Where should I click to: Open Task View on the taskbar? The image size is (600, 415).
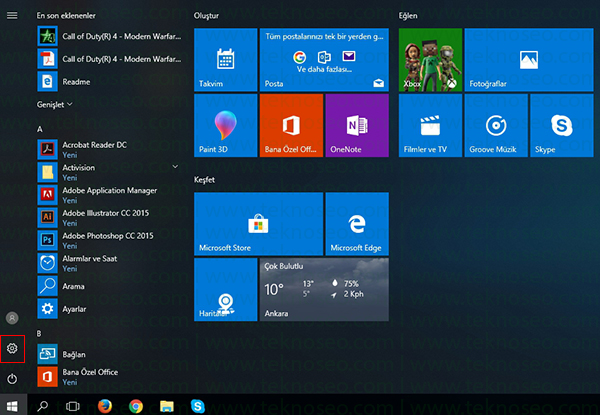click(x=73, y=406)
